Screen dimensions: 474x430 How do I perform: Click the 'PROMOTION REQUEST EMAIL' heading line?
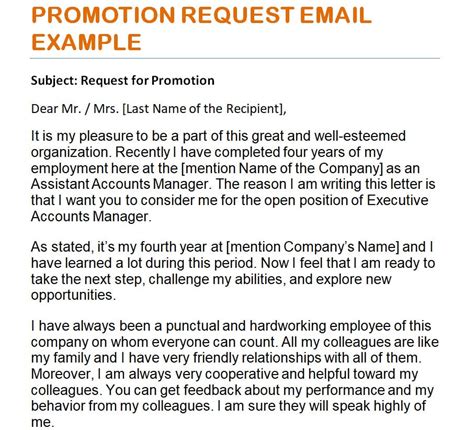pyautogui.click(x=201, y=15)
